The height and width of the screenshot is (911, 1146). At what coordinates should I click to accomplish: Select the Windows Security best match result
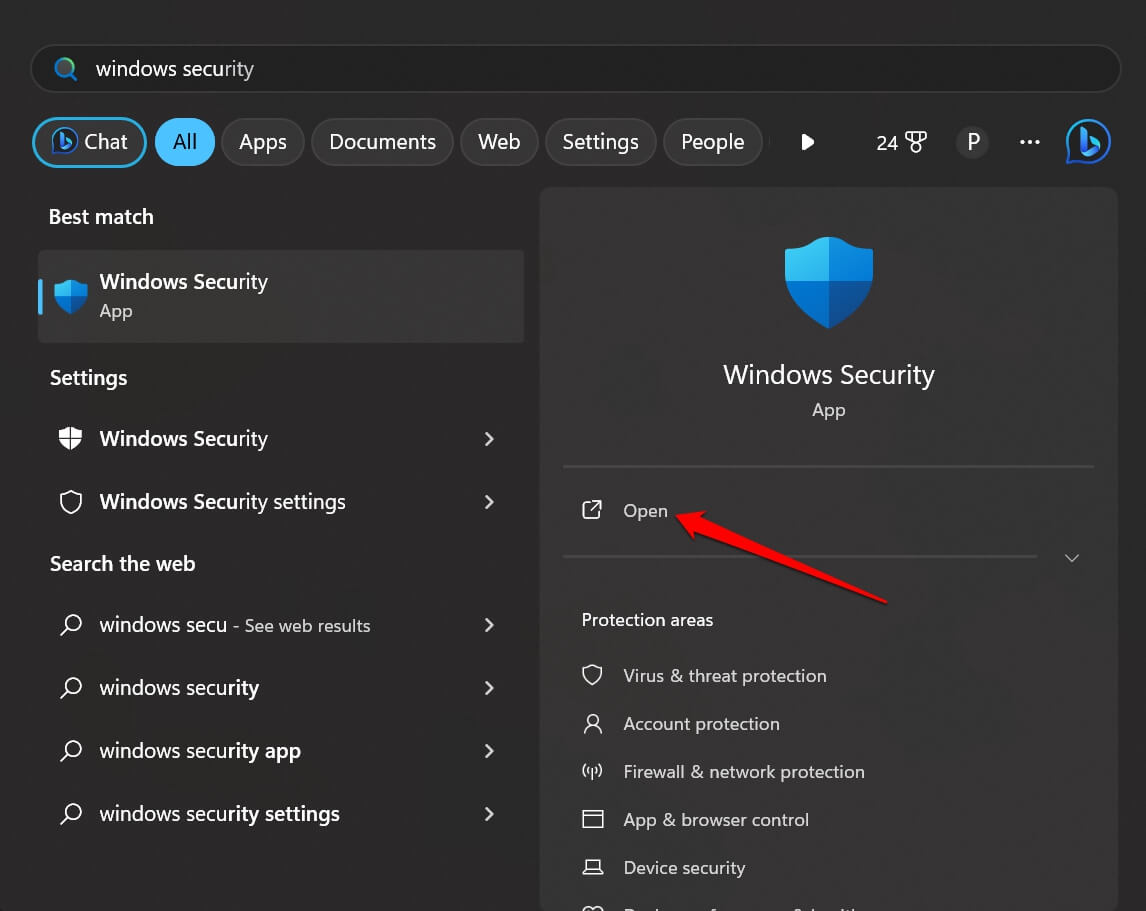coord(280,296)
